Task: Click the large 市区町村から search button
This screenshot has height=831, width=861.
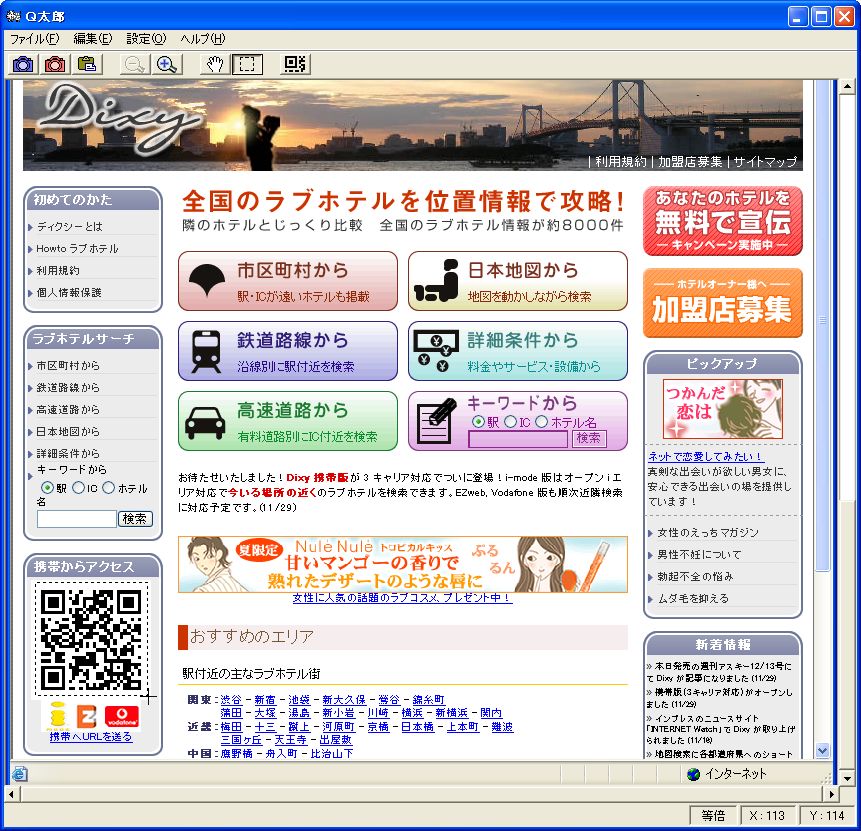Action: tap(288, 281)
